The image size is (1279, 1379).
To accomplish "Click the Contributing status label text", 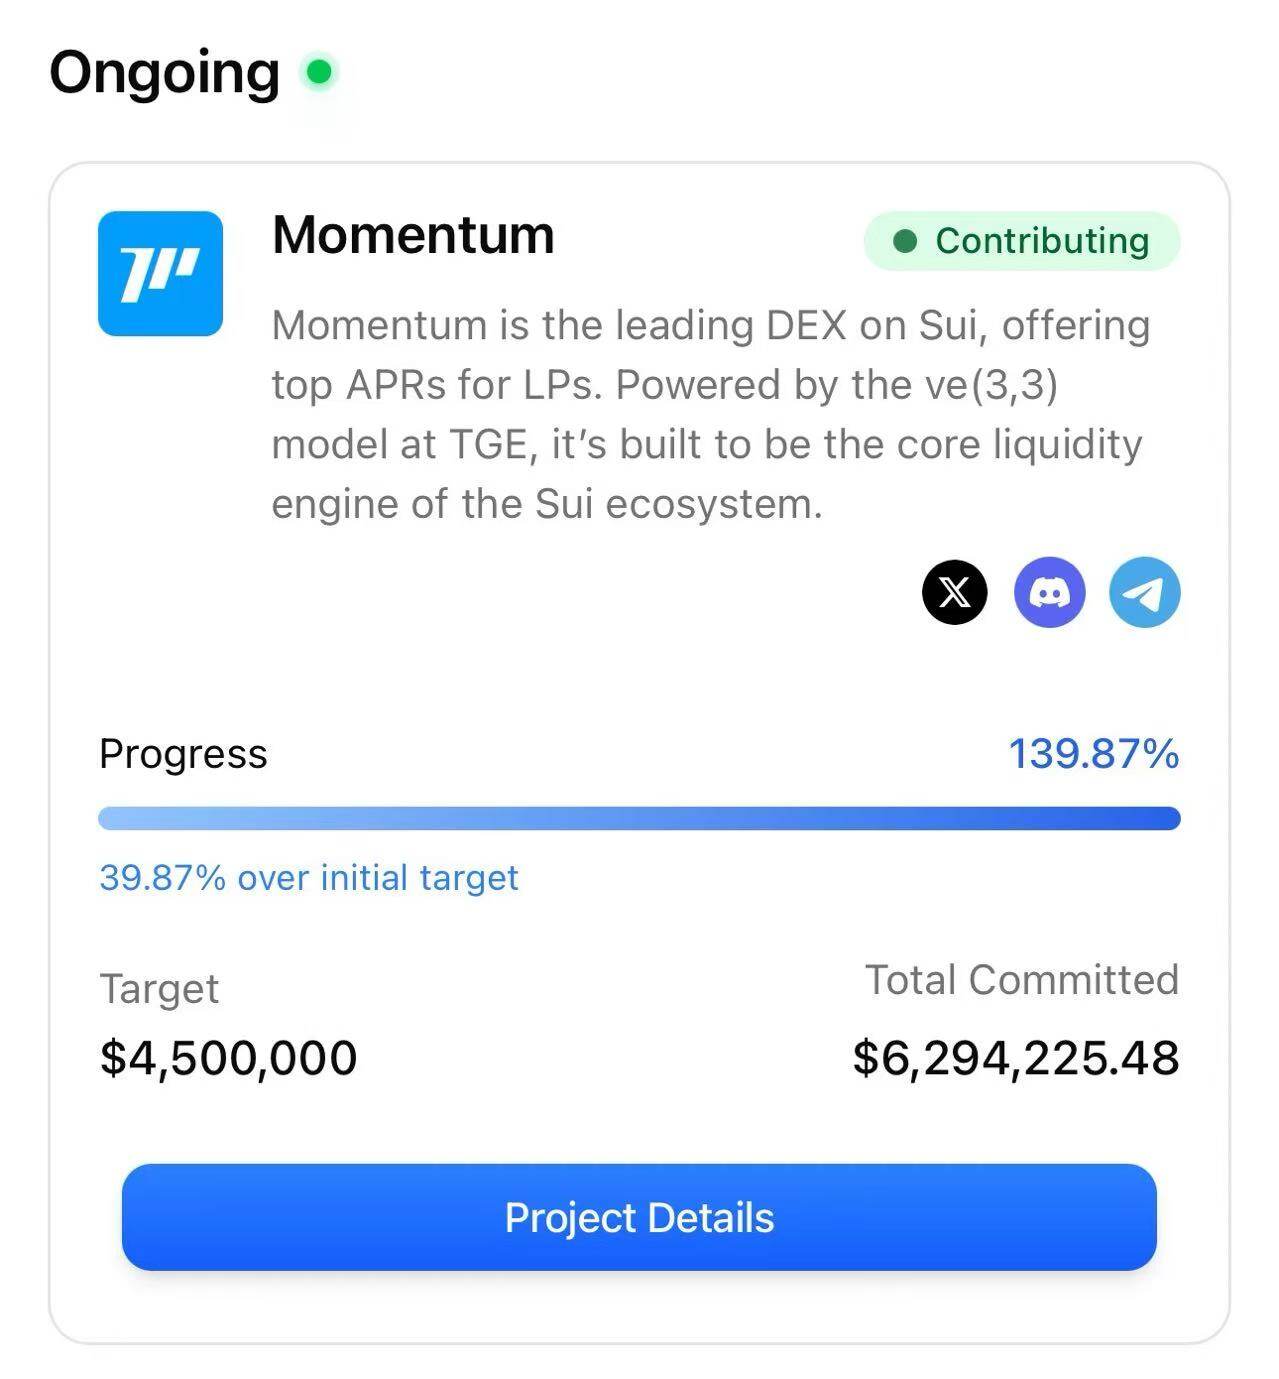I will 1042,241.
